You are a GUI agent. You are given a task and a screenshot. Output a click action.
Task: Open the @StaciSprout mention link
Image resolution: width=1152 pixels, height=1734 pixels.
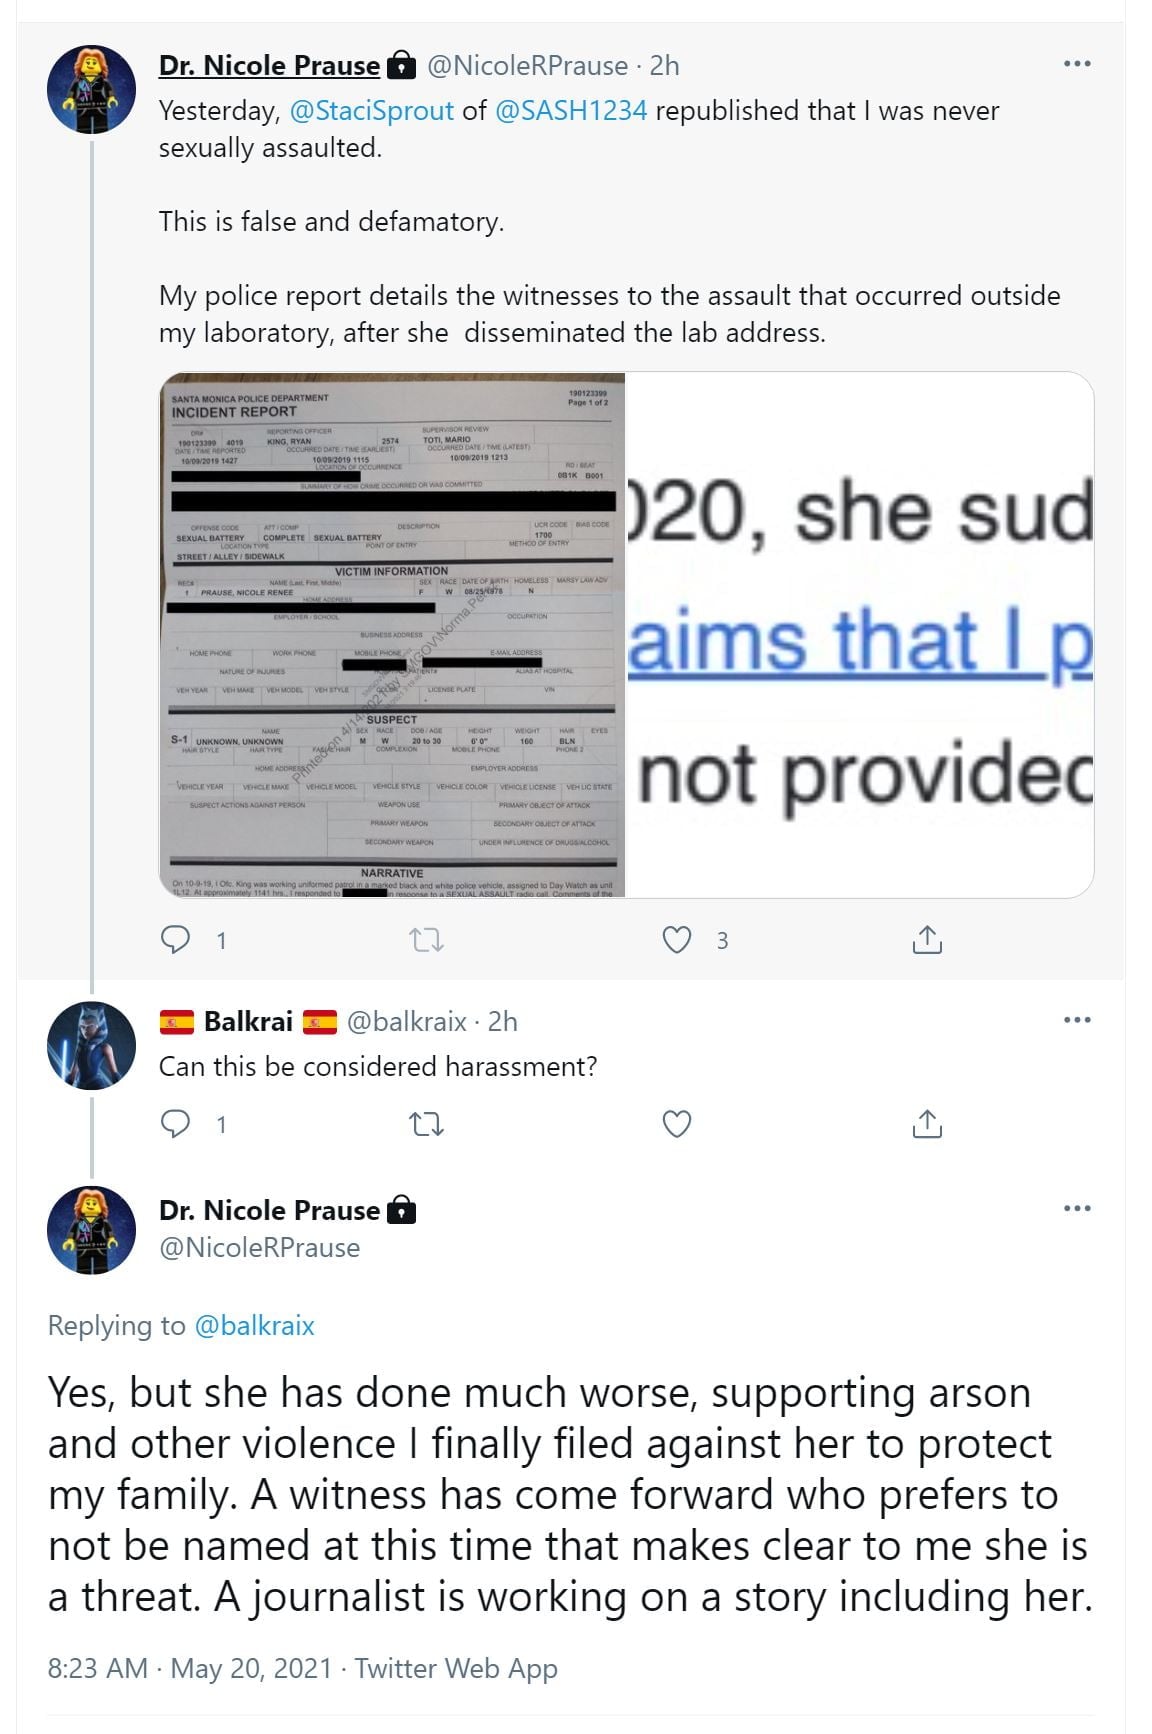[x=371, y=111]
